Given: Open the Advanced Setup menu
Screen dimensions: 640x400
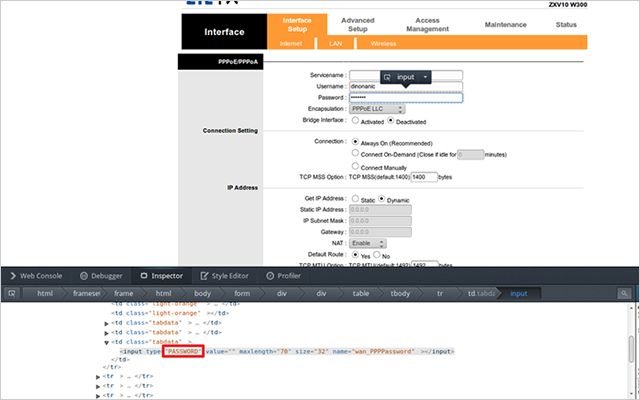Looking at the screenshot, I should tap(357, 24).
